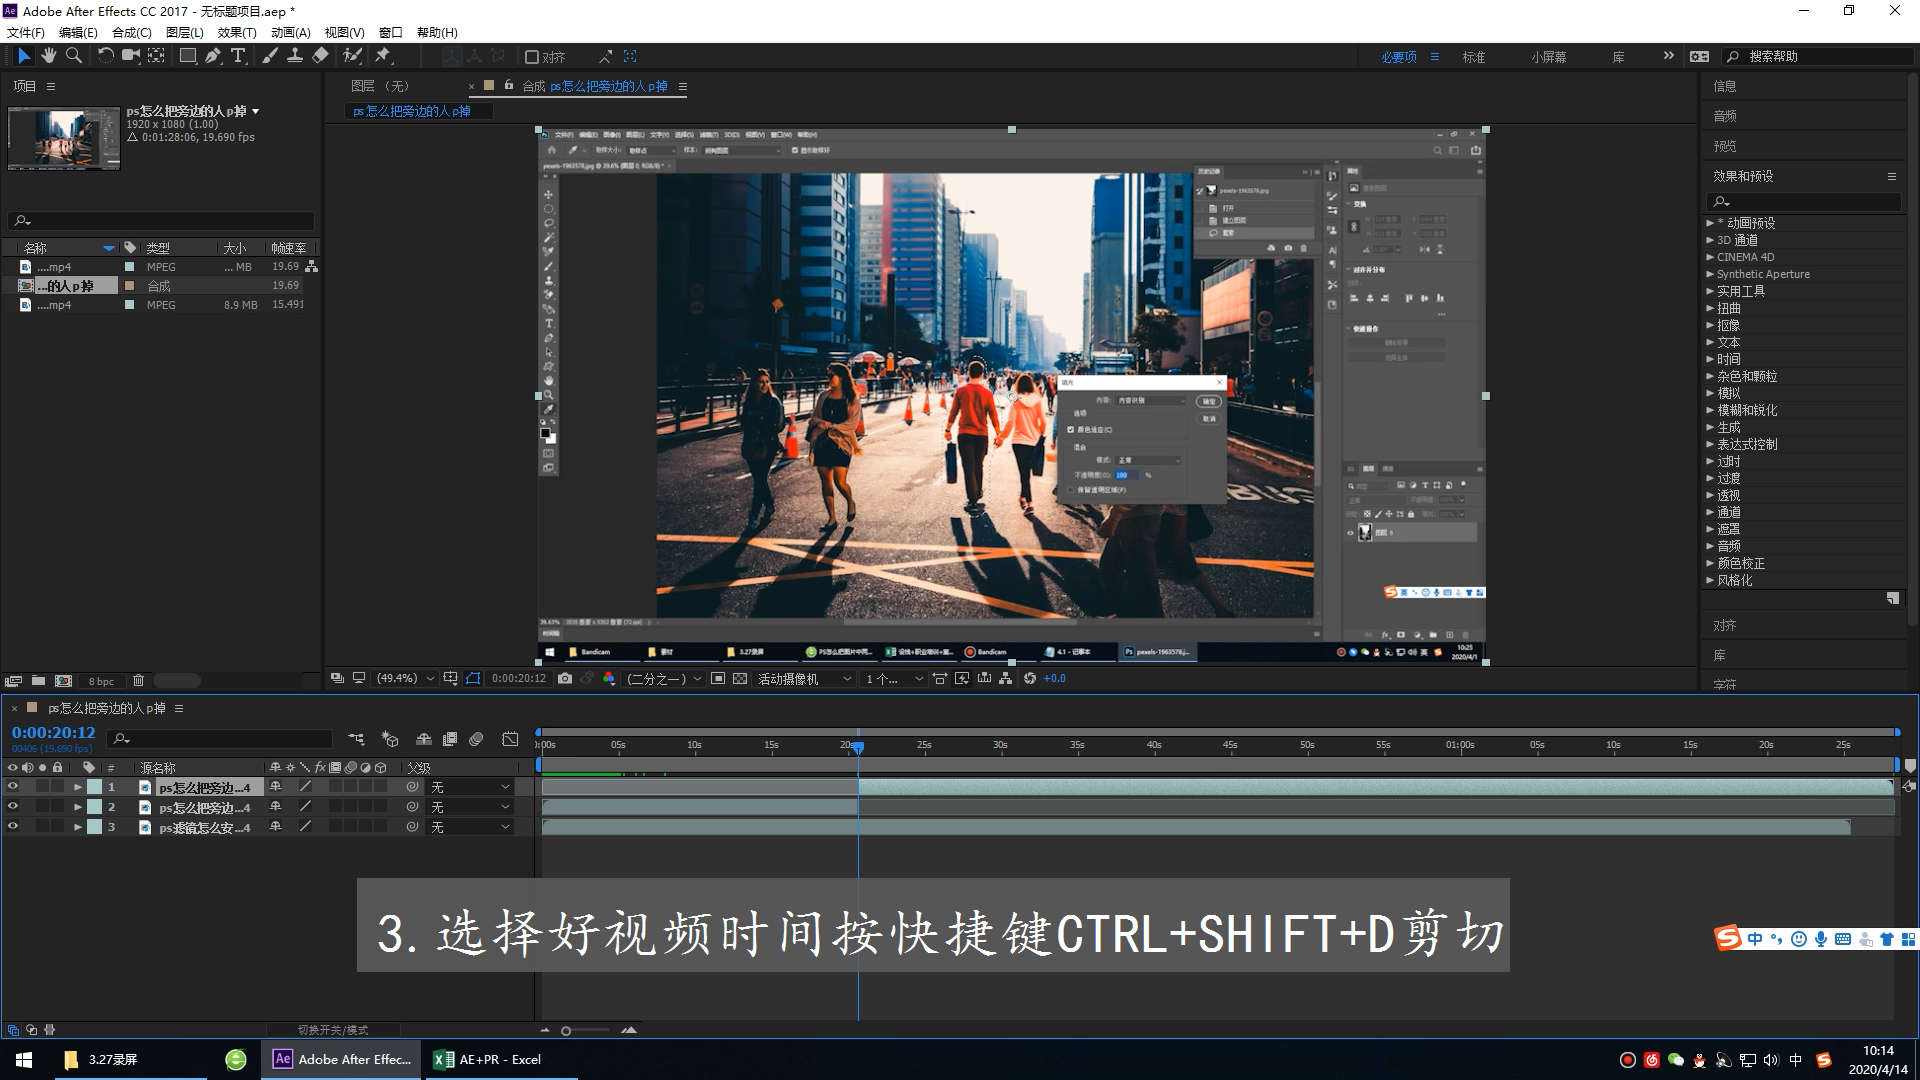Open the parent 无 selector for layer 2

coord(468,807)
